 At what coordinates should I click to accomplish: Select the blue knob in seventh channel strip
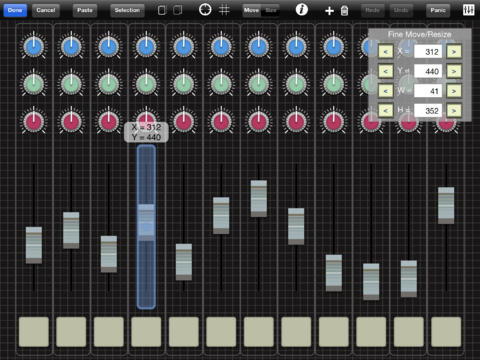pyautogui.click(x=259, y=46)
